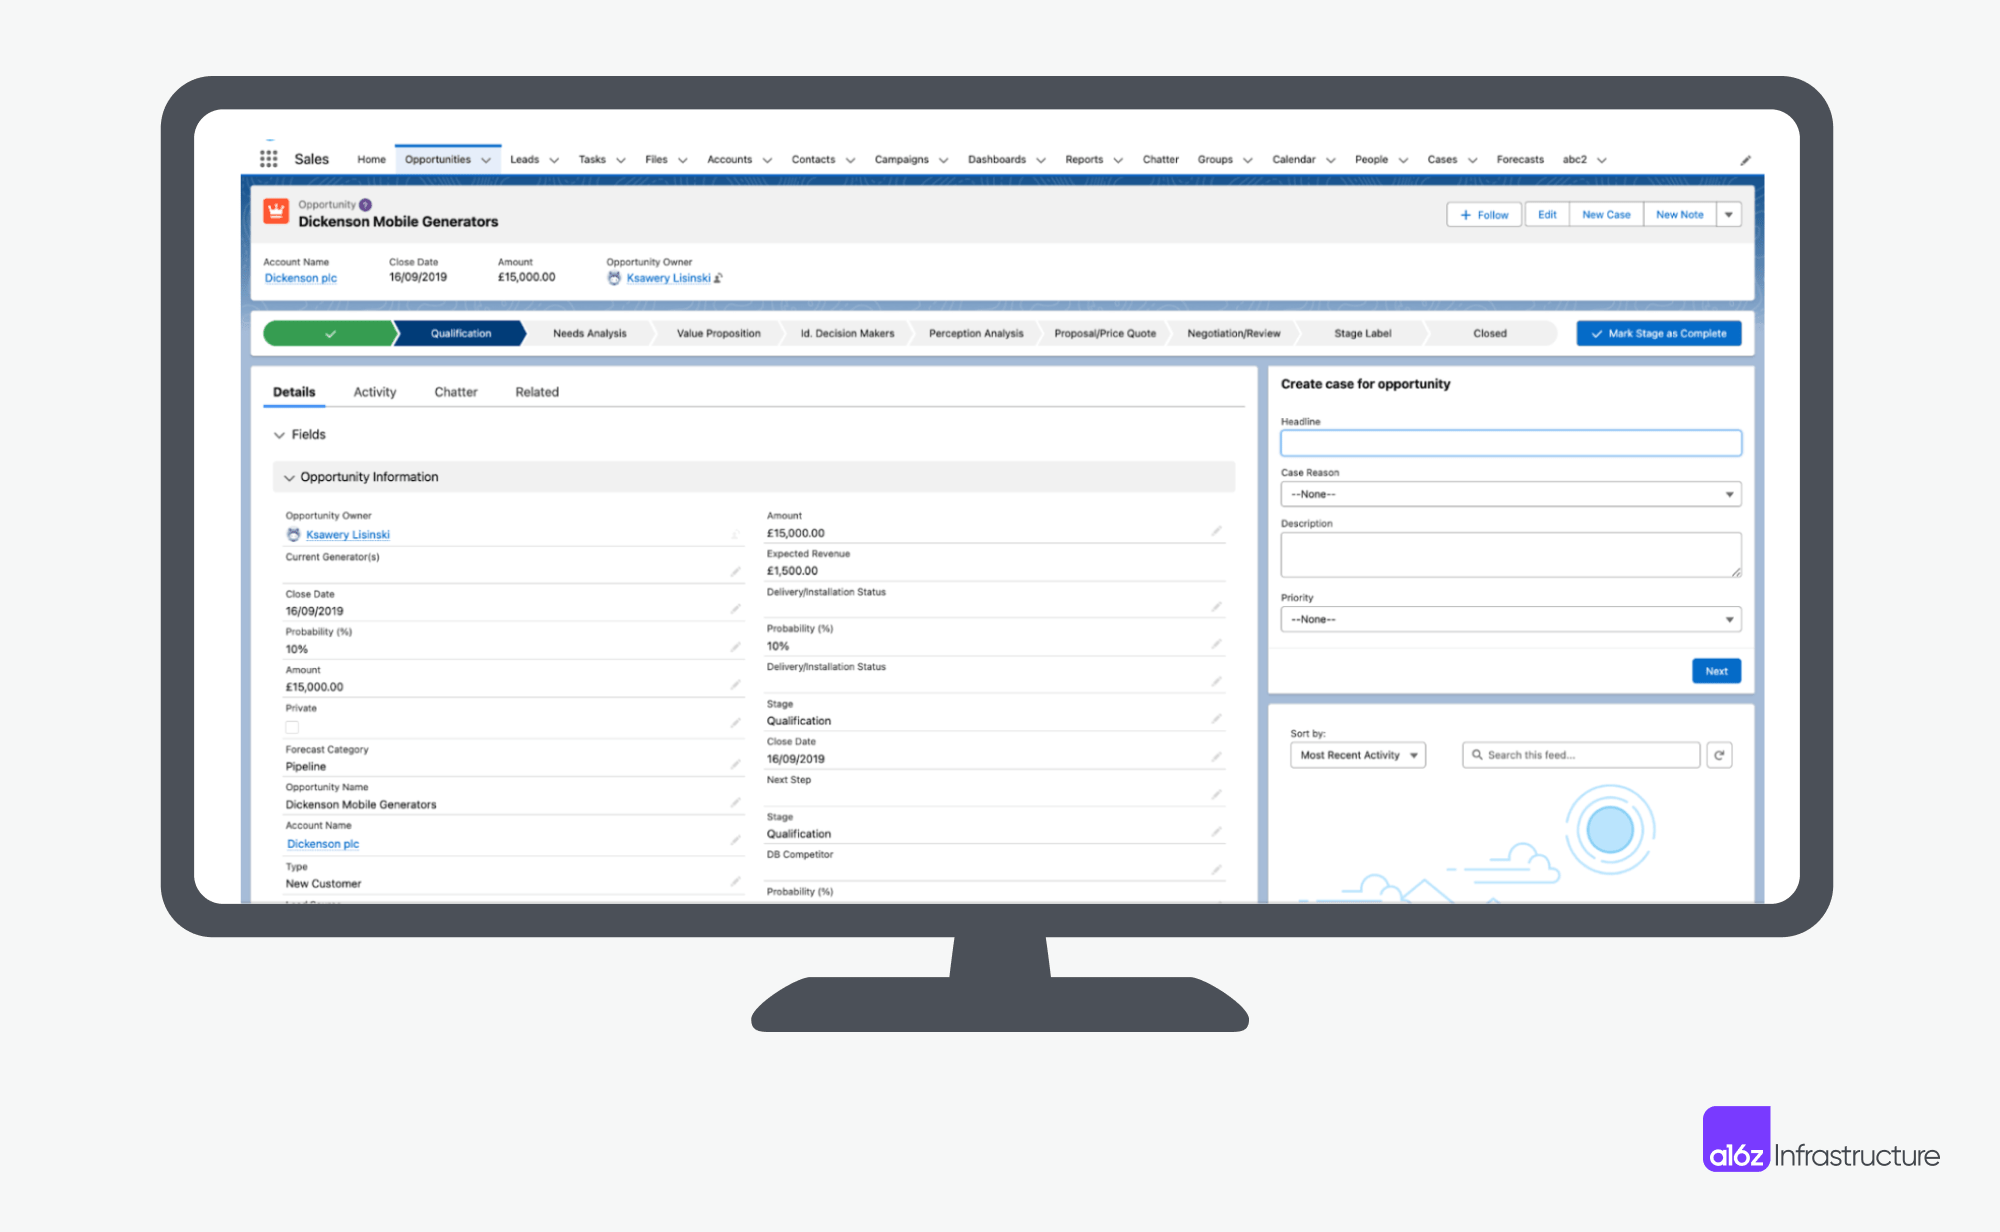Open more actions arrow beside New Note
This screenshot has height=1232, width=2000.
(1729, 215)
